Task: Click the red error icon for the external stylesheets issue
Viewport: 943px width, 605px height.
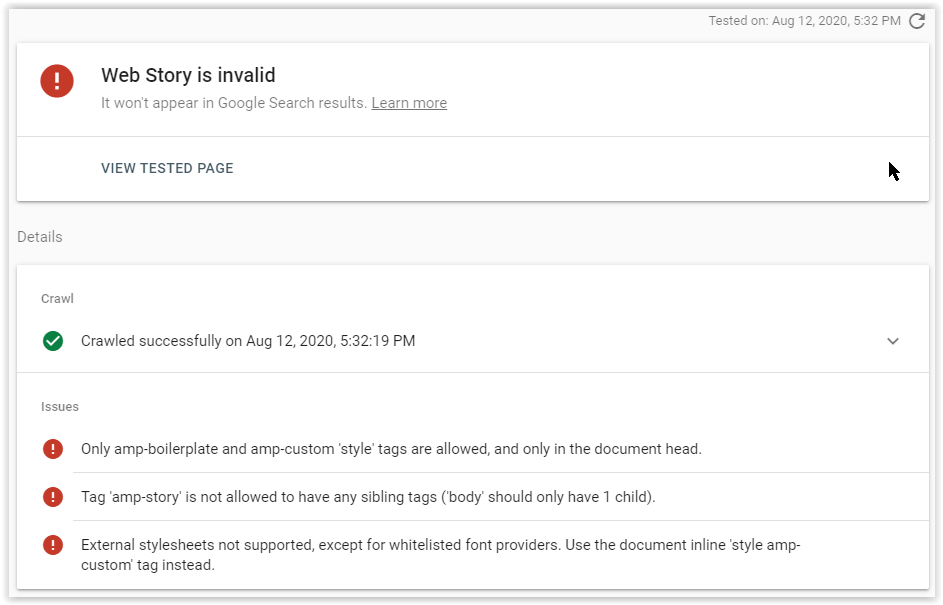Action: pos(53,545)
